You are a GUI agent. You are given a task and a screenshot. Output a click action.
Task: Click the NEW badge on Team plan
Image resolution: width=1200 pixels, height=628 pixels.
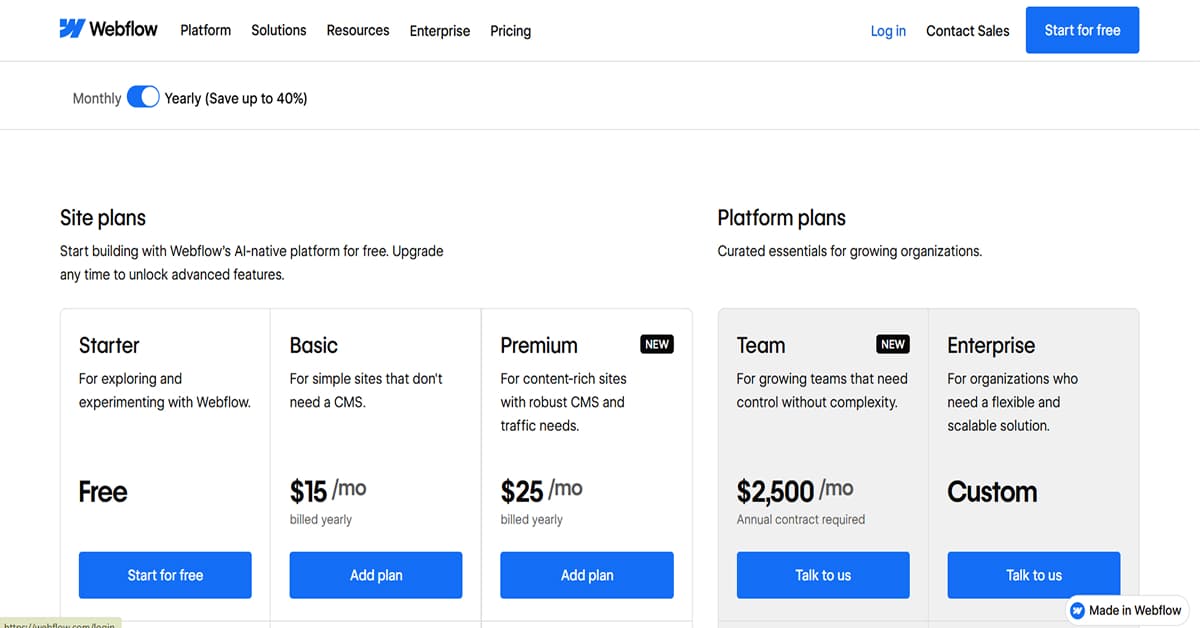tap(893, 344)
